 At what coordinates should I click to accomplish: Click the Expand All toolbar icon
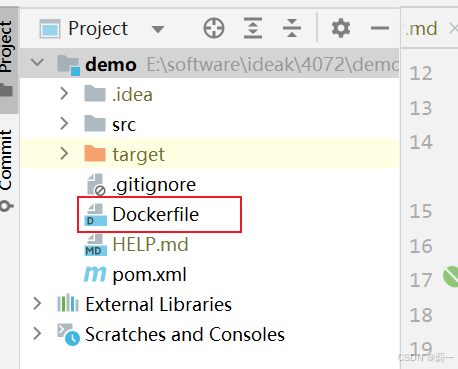click(x=253, y=28)
